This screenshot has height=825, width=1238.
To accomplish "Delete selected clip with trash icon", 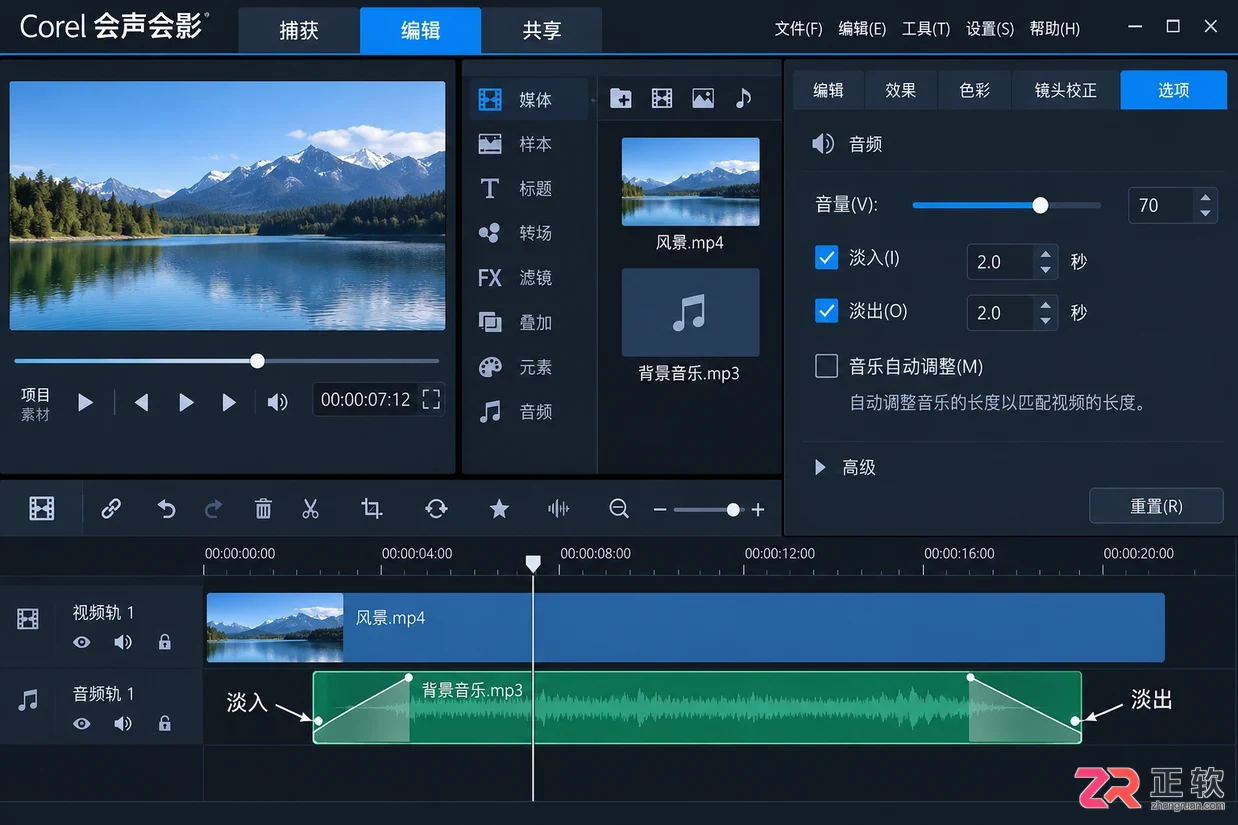I will (263, 509).
